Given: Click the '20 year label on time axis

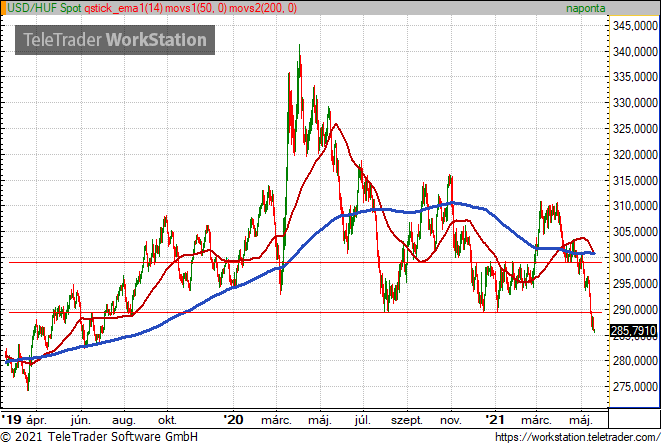Looking at the screenshot, I should pyautogui.click(x=233, y=420).
